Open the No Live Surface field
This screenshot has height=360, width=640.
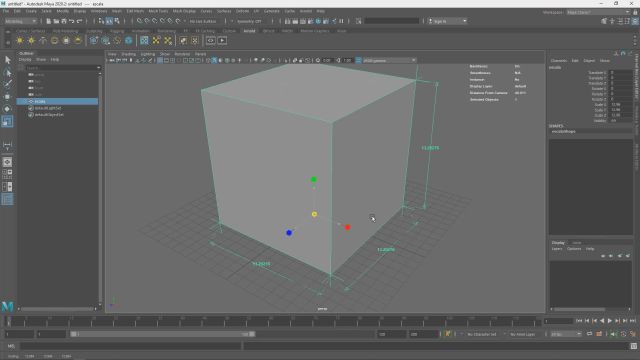click(x=203, y=21)
